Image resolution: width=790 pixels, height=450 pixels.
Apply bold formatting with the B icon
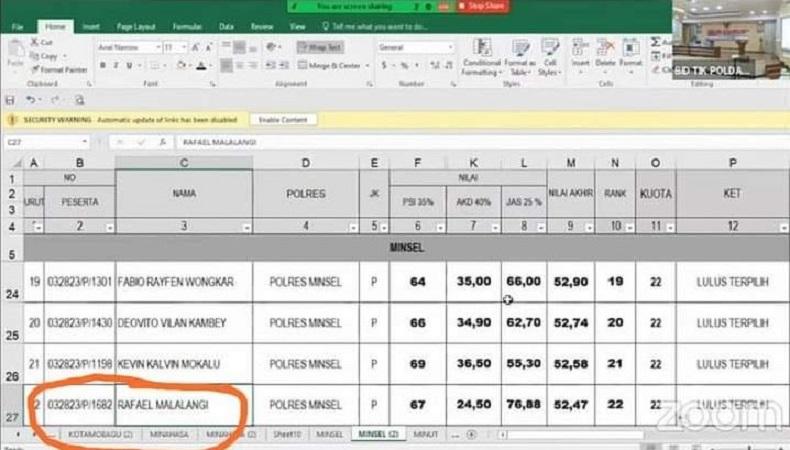102,66
